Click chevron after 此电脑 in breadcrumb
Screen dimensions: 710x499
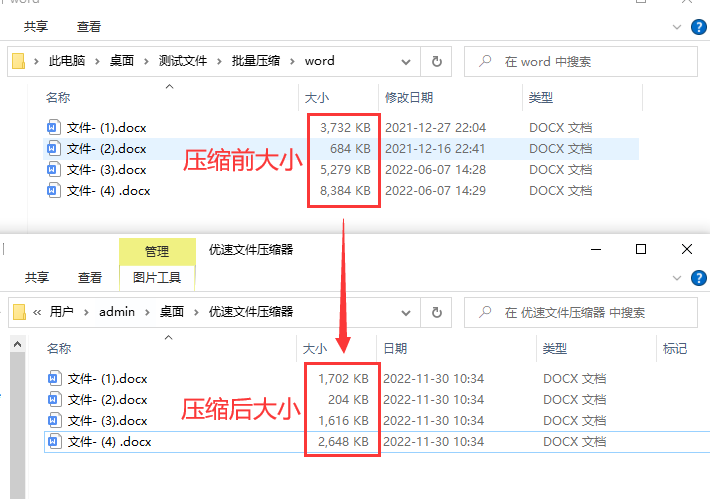(x=97, y=61)
